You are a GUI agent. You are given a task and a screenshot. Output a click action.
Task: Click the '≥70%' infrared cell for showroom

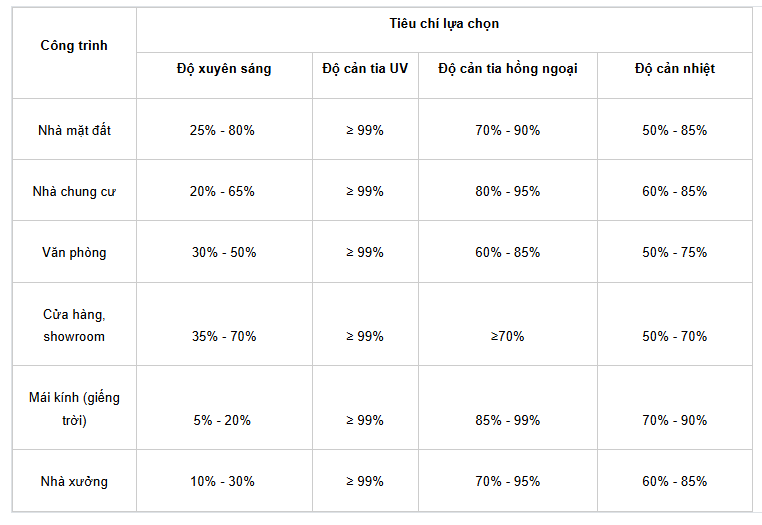coord(508,336)
